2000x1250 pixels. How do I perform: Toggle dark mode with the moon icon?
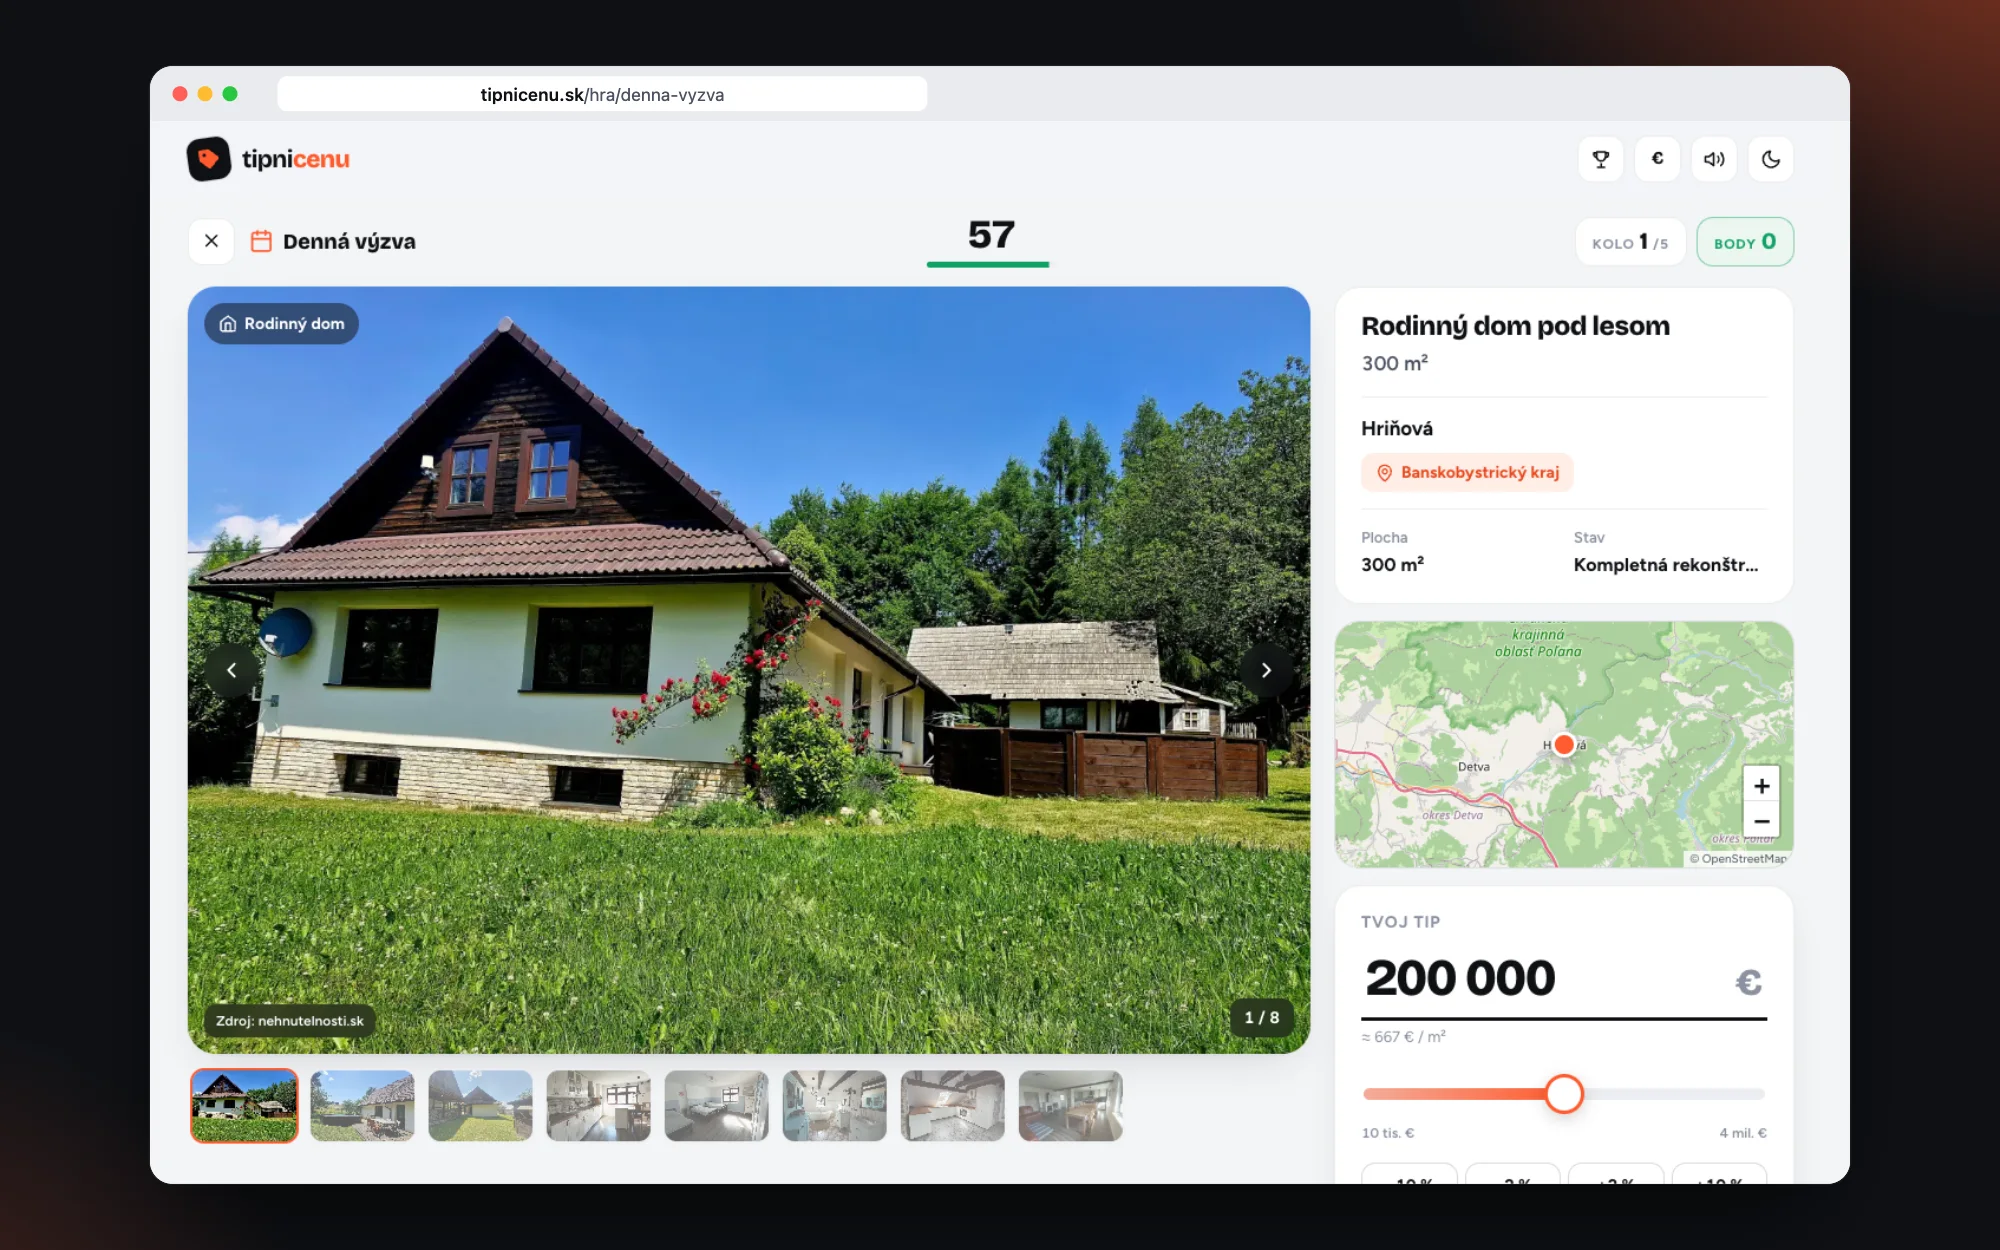click(1771, 159)
